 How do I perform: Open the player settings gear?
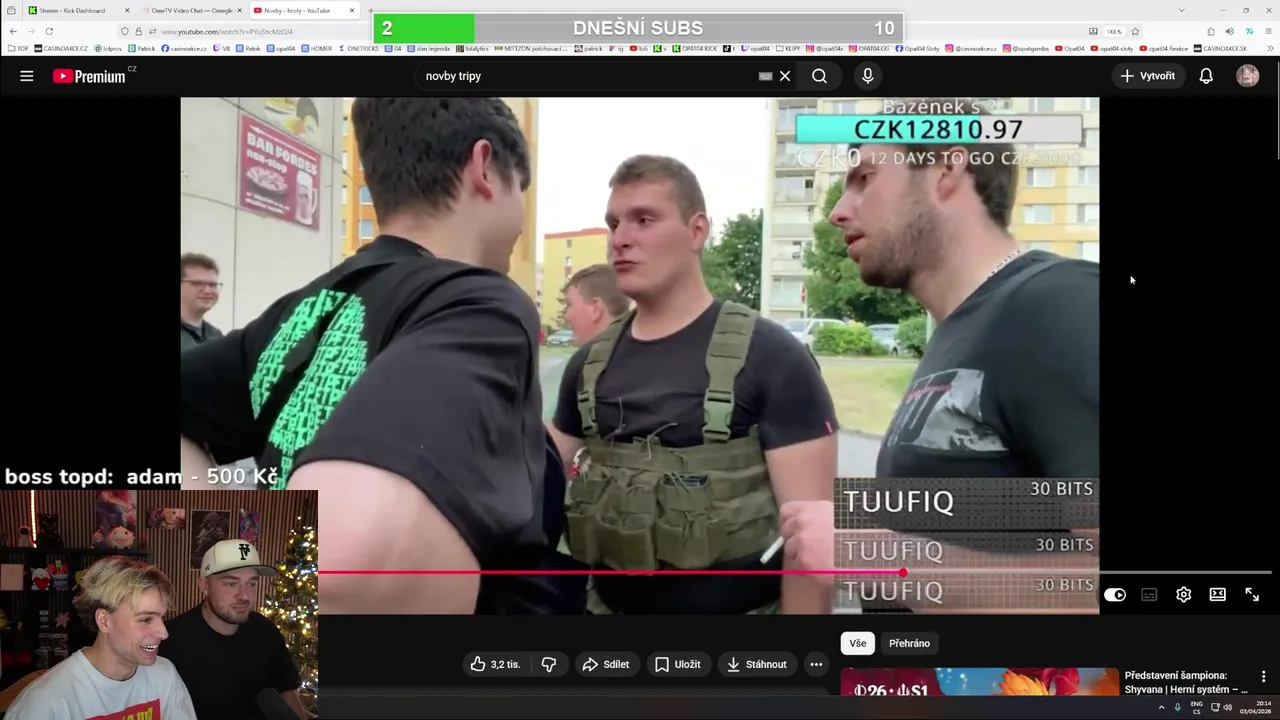(x=1183, y=594)
